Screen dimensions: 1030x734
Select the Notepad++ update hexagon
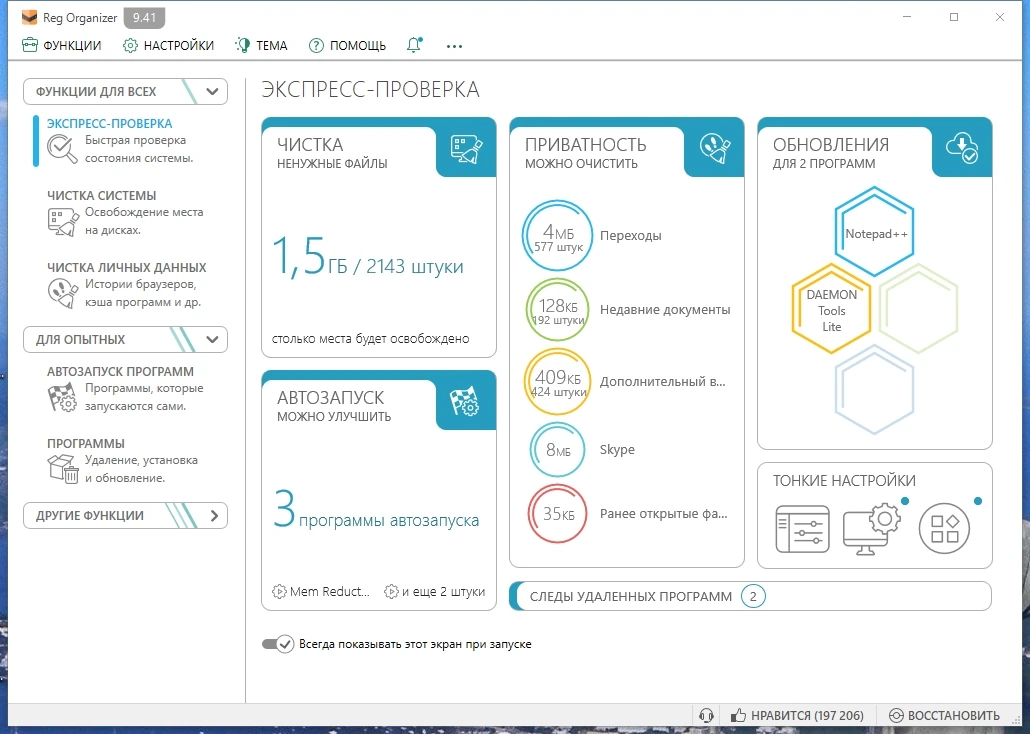(x=874, y=232)
